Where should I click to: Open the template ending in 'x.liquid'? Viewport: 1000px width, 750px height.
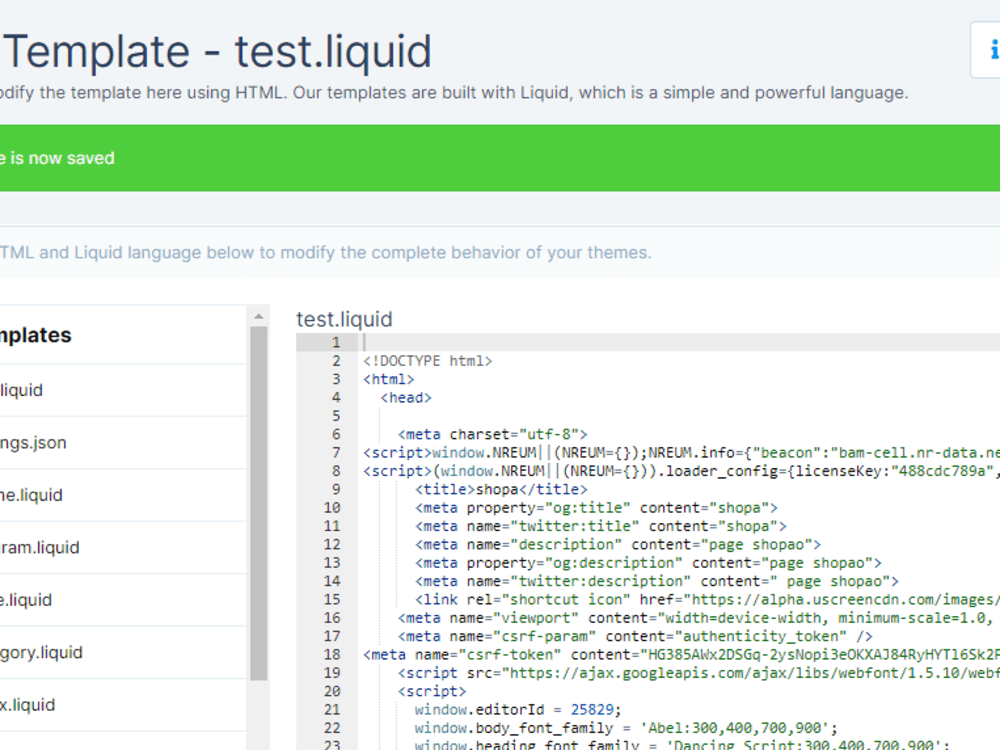pyautogui.click(x=121, y=705)
